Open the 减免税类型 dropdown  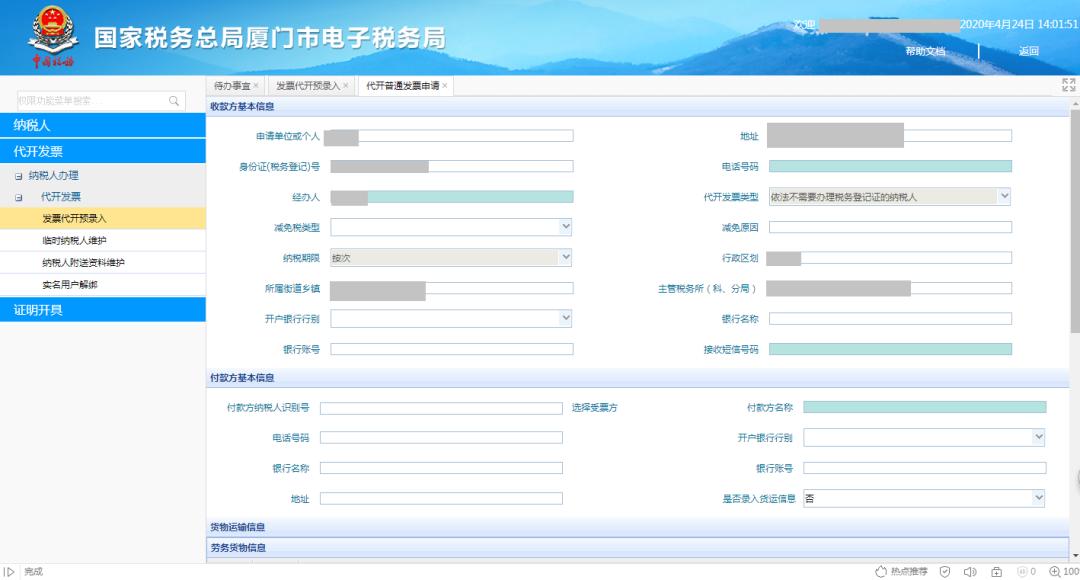point(565,227)
